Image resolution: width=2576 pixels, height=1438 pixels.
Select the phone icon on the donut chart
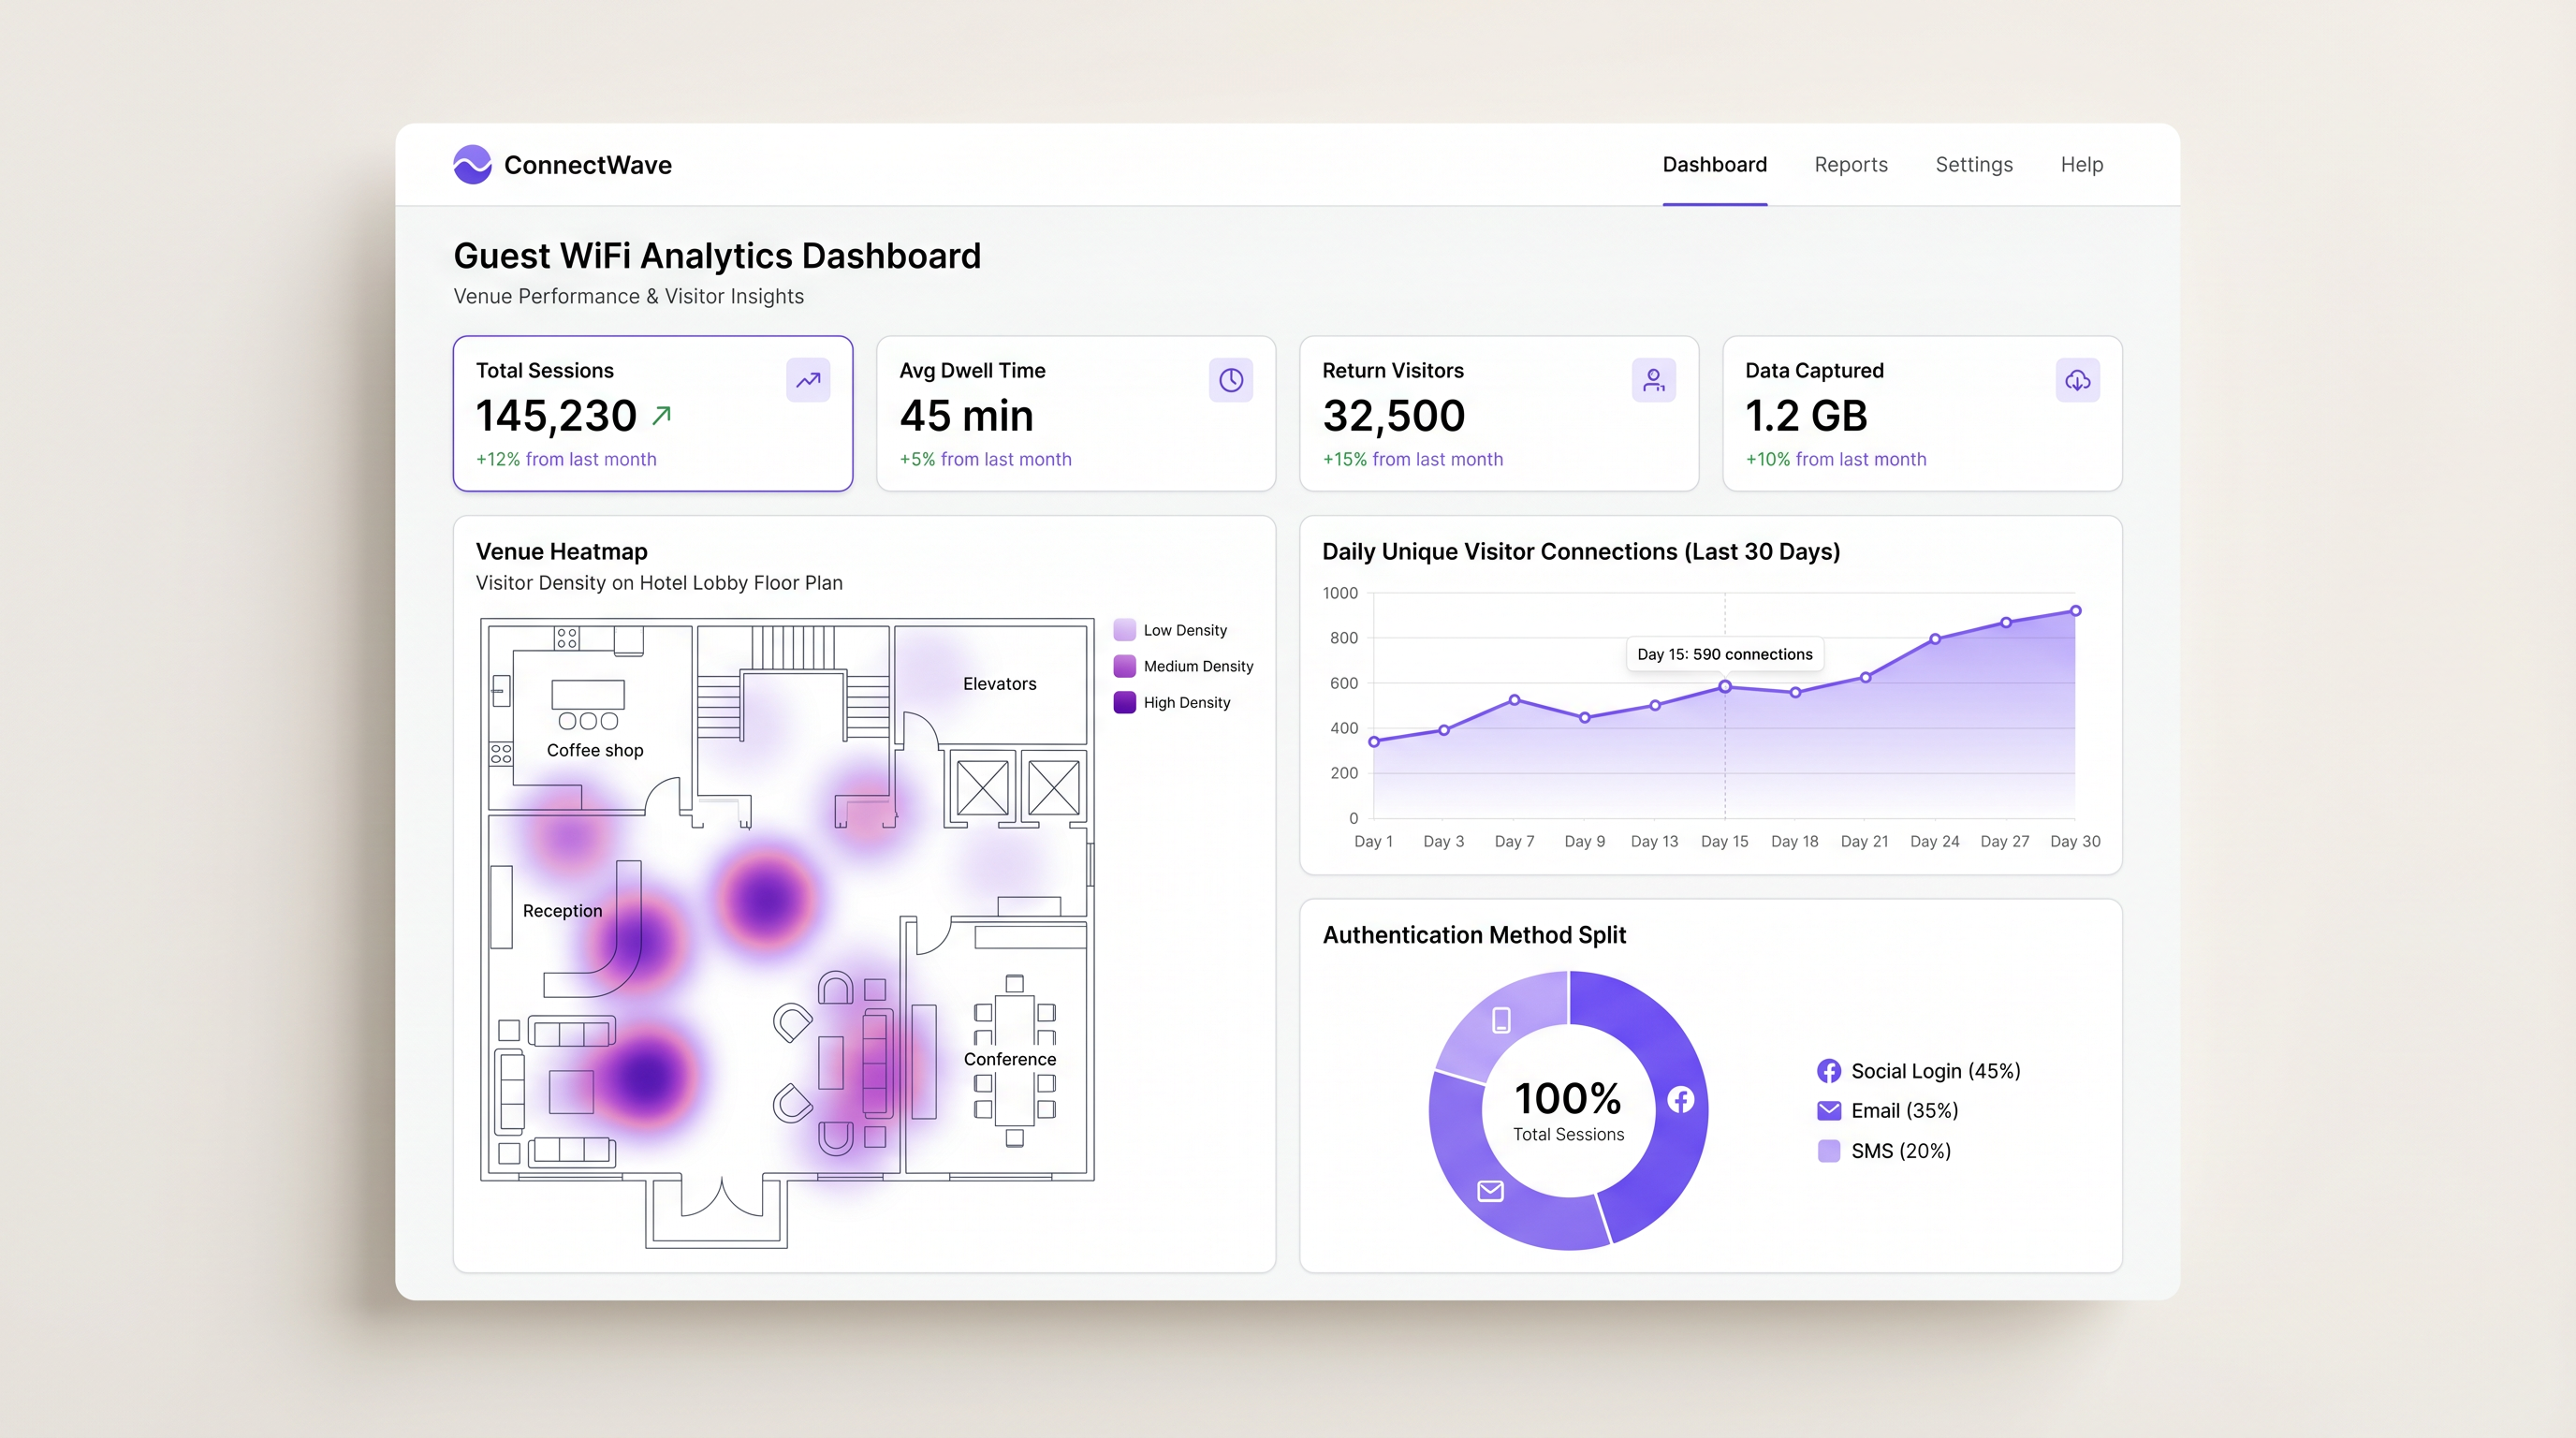tap(1500, 1020)
